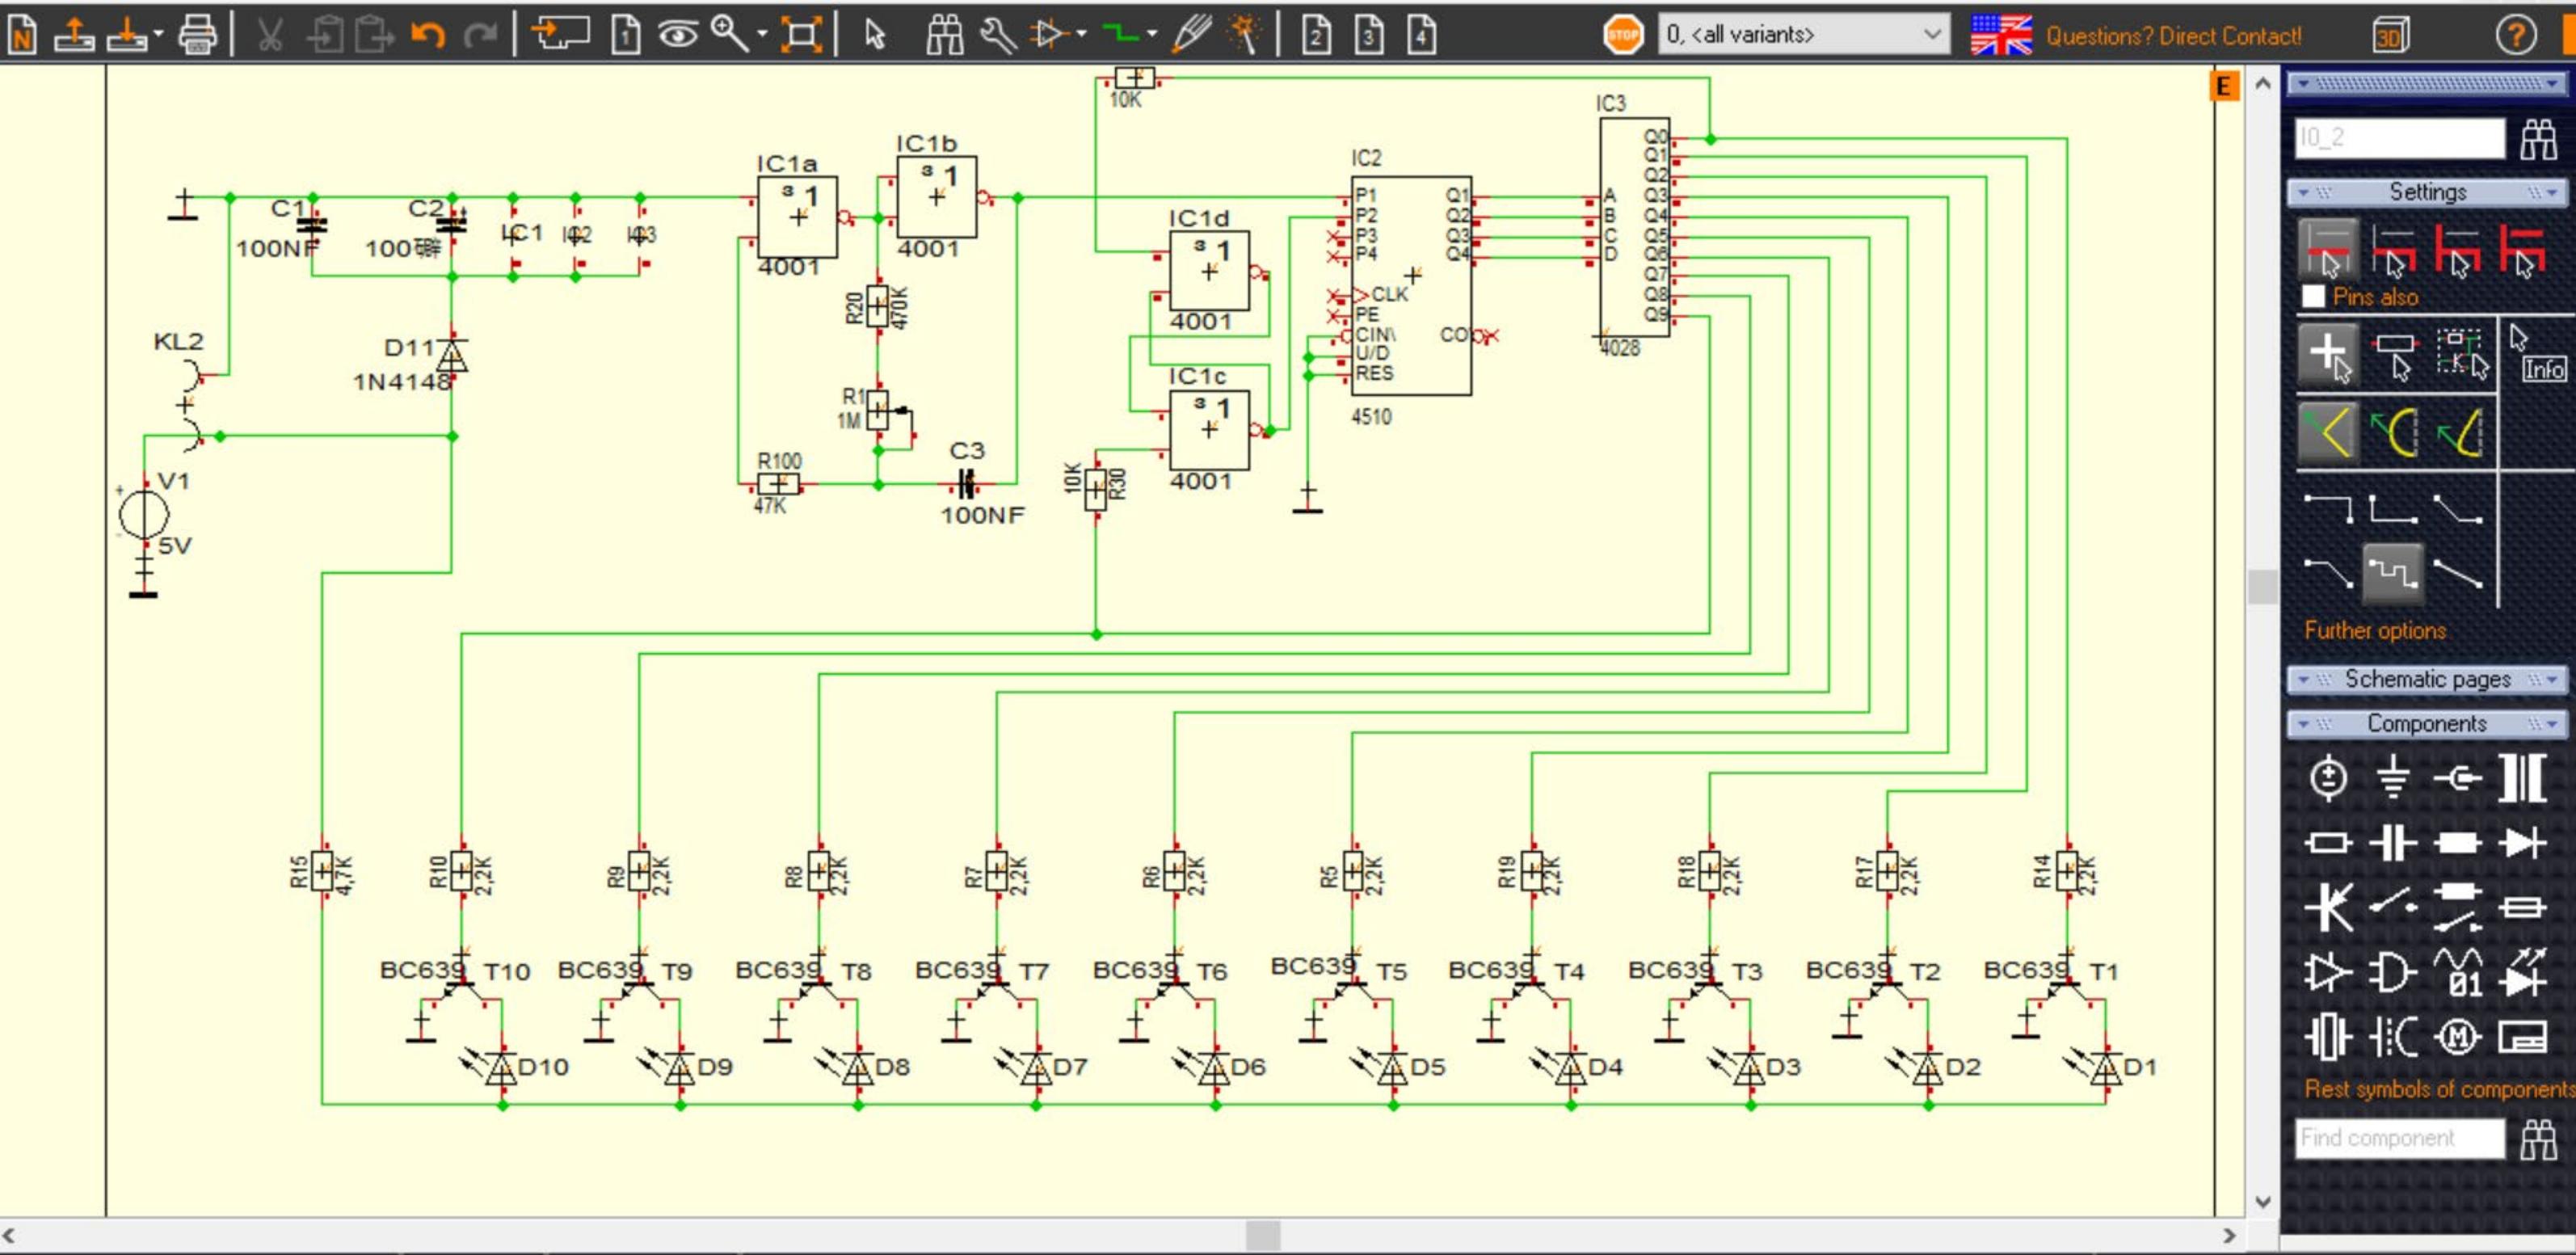Click the orange STOP button

[x=1622, y=35]
